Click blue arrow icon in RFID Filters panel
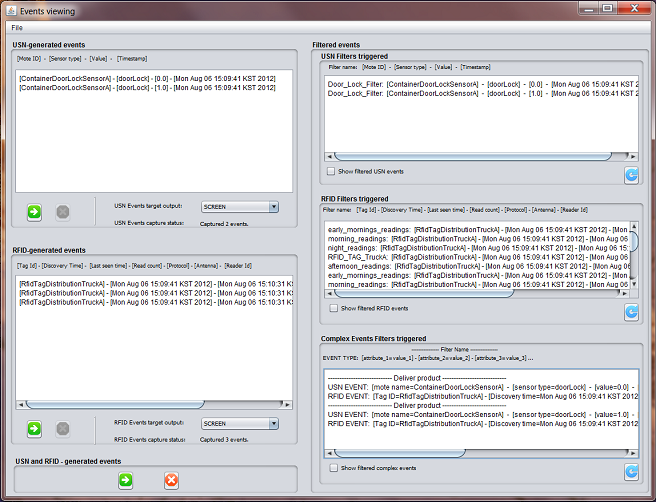The height and width of the screenshot is (502, 656). pos(631,312)
